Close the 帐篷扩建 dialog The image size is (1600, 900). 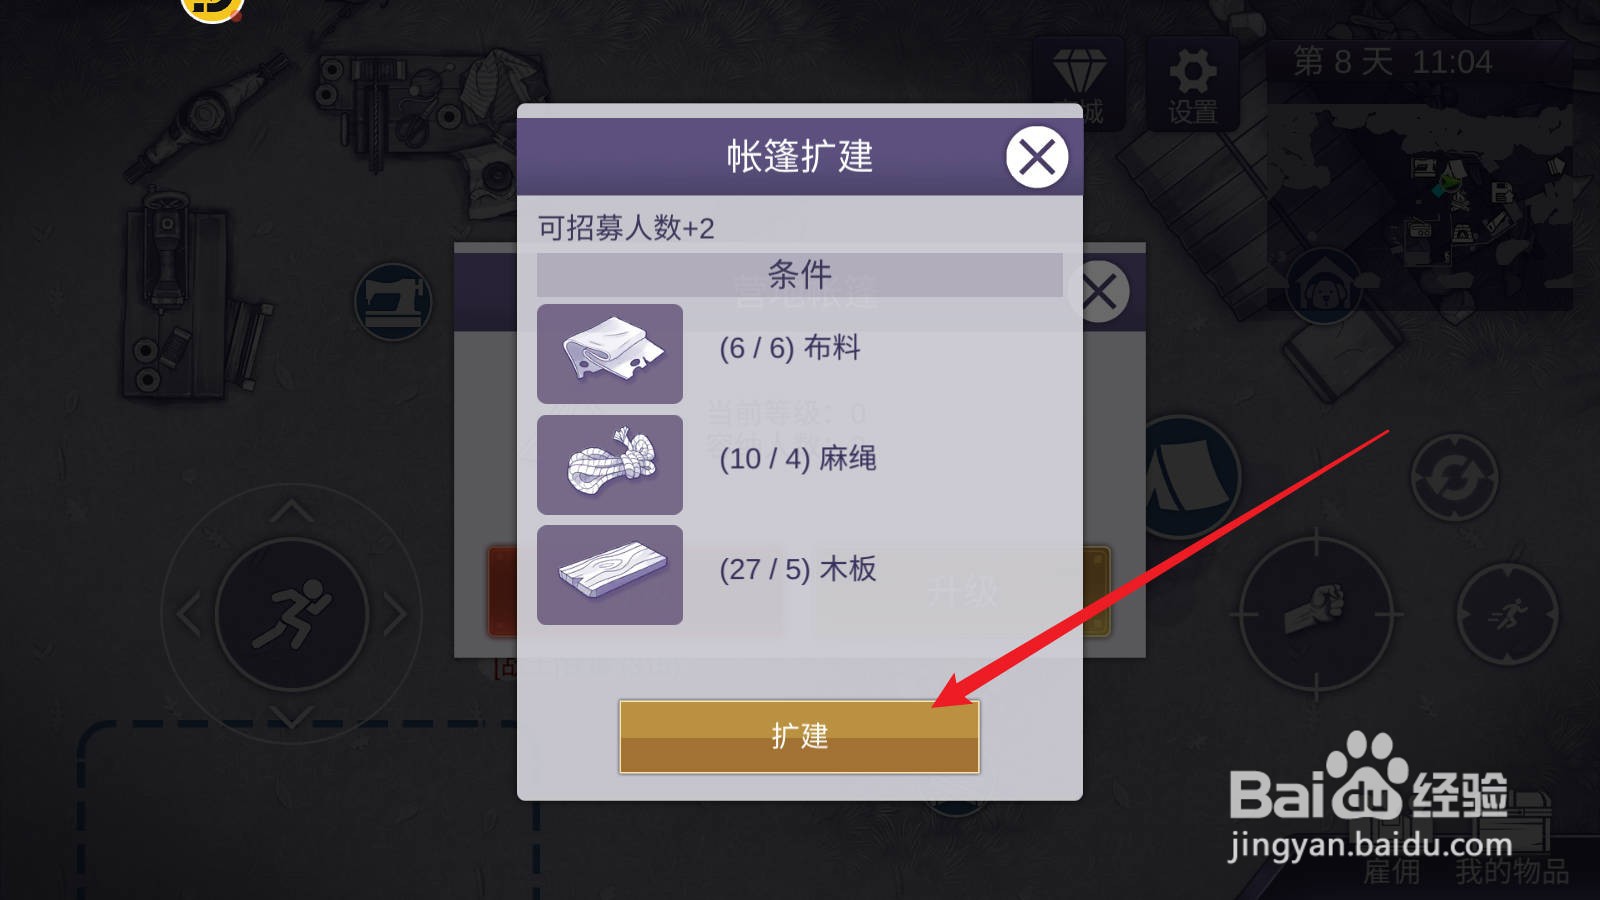click(x=1036, y=157)
